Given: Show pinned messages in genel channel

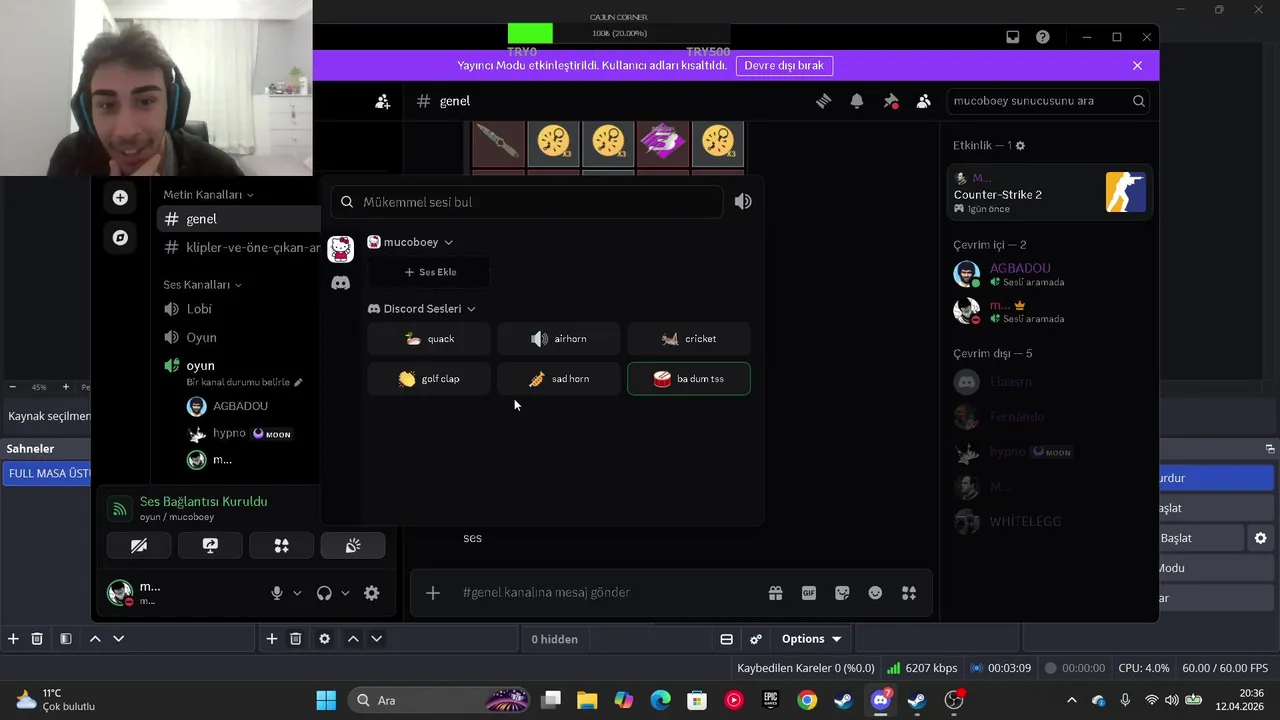Looking at the screenshot, I should [x=891, y=101].
